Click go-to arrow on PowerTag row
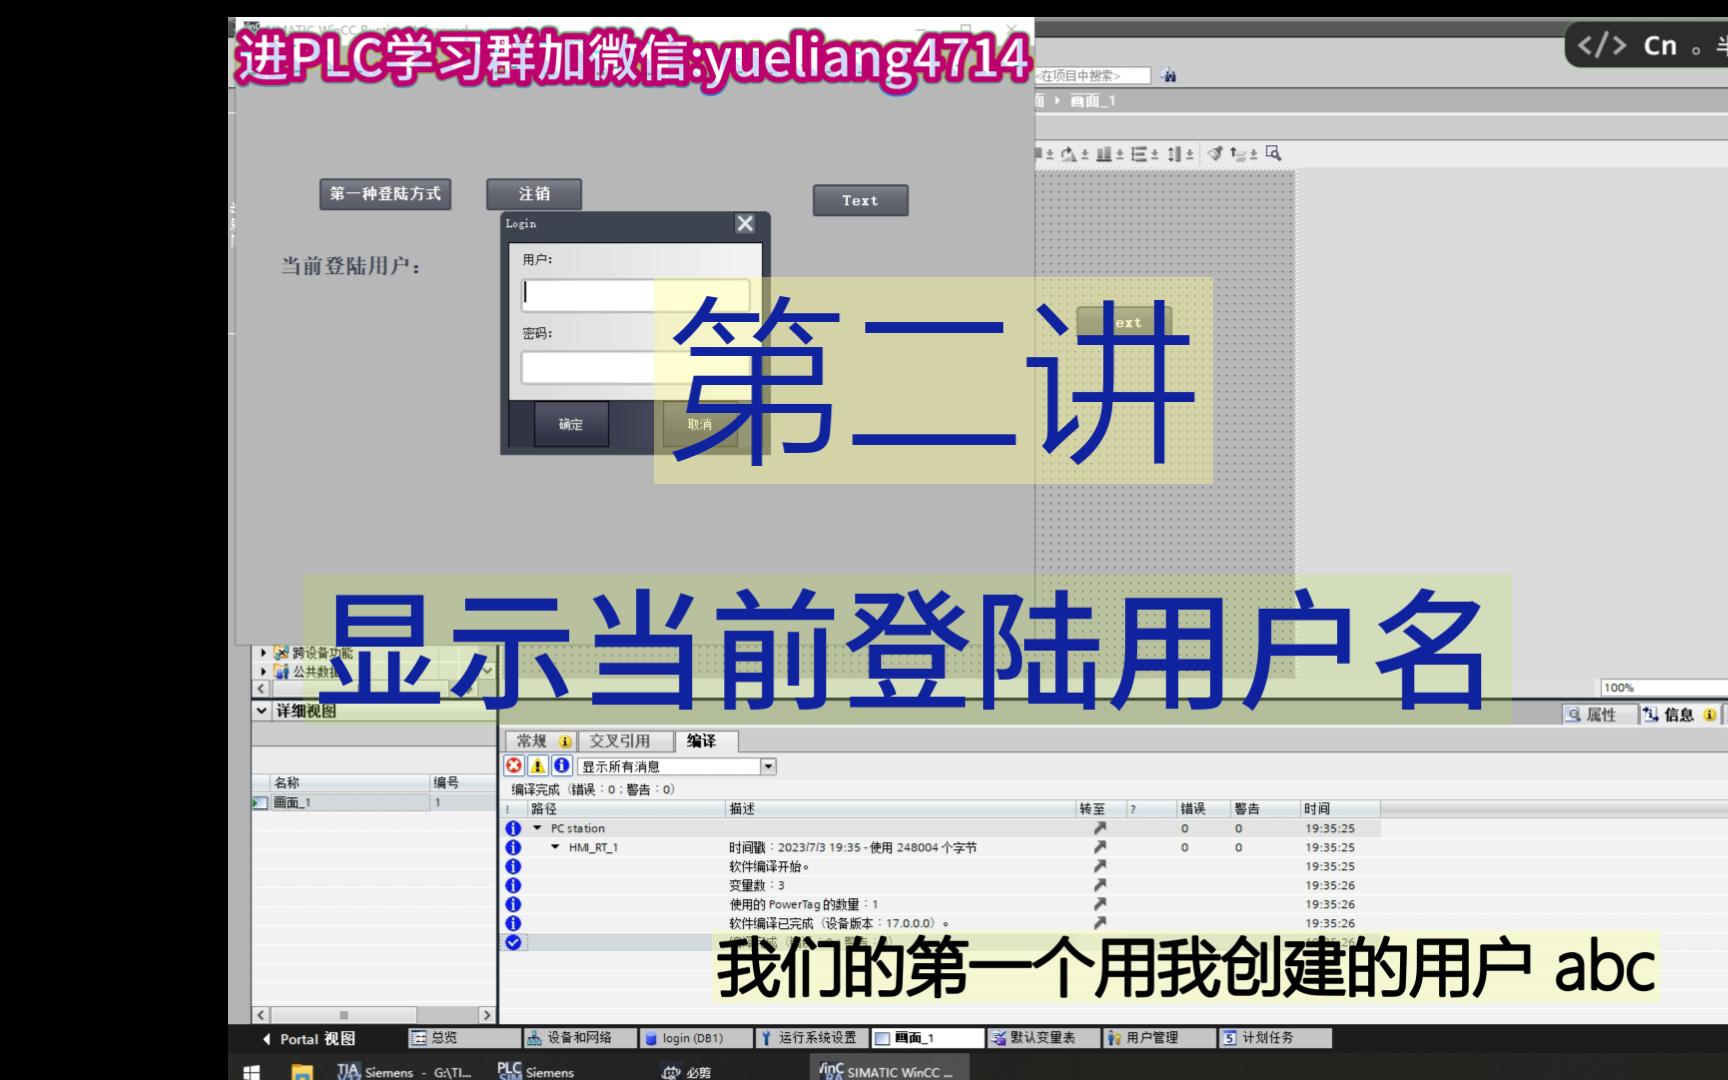Screen dimensions: 1728x1080 (1100, 904)
